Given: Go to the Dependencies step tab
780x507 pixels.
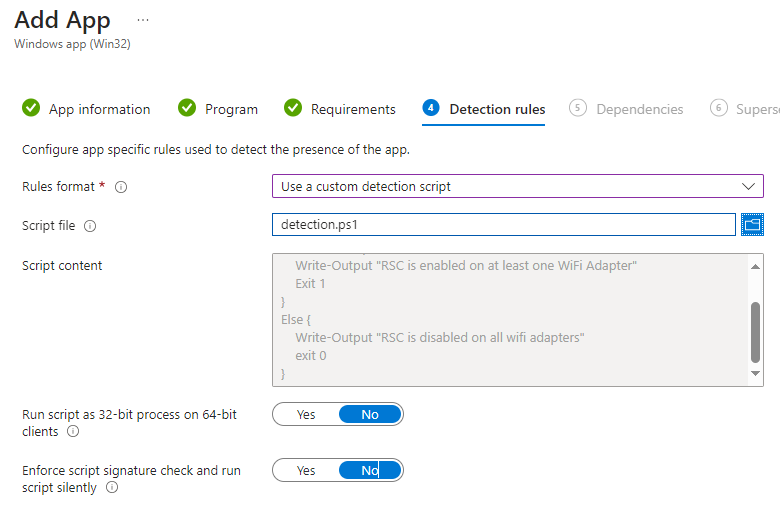Looking at the screenshot, I should pyautogui.click(x=639, y=109).
